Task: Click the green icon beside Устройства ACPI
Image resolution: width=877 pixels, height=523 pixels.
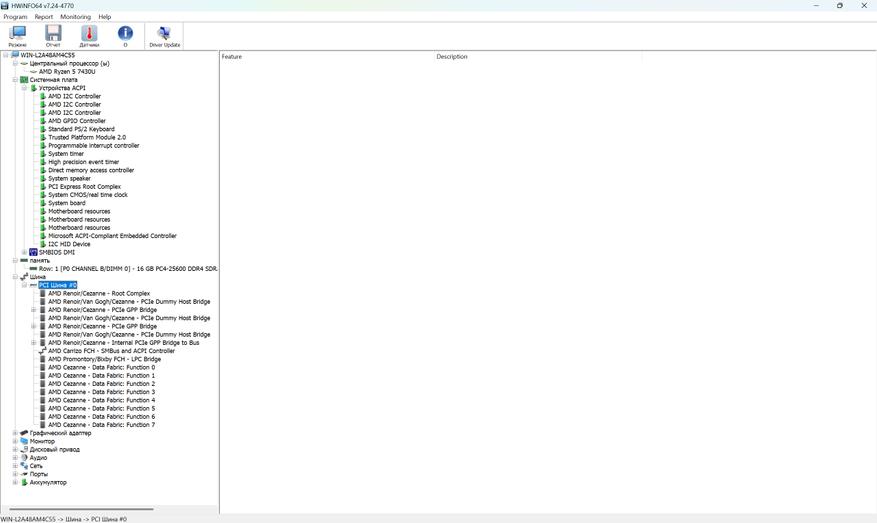Action: coord(34,88)
